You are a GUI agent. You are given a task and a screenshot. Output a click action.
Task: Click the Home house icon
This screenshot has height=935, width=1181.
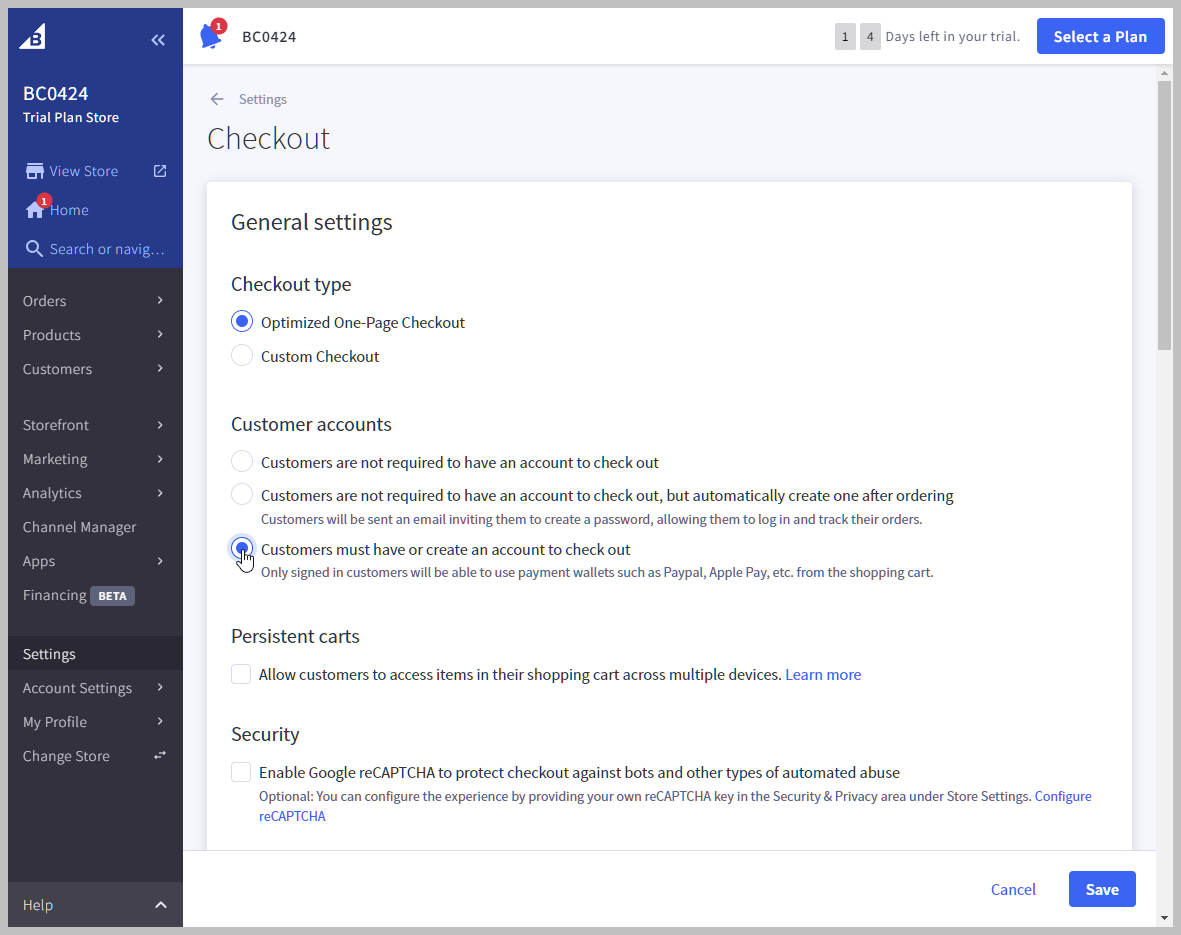[x=35, y=210]
